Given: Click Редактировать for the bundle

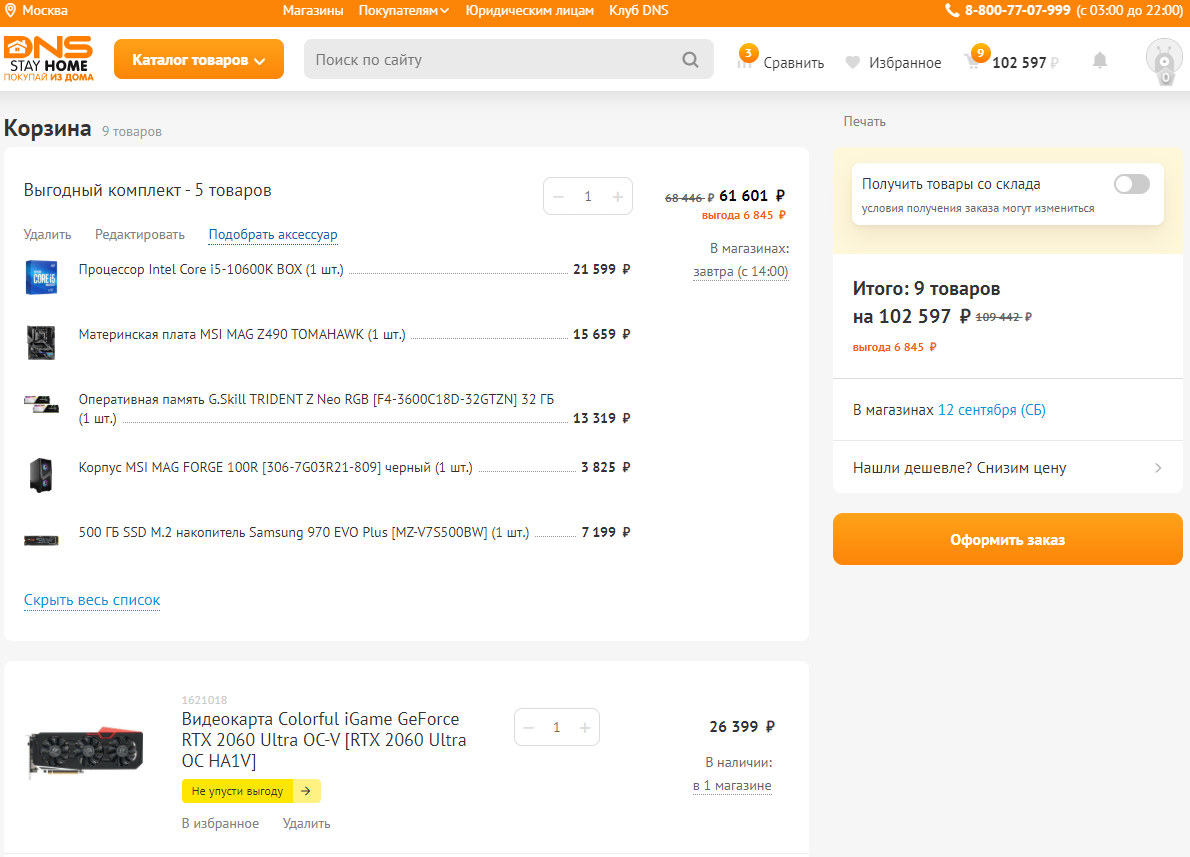Looking at the screenshot, I should tap(140, 235).
